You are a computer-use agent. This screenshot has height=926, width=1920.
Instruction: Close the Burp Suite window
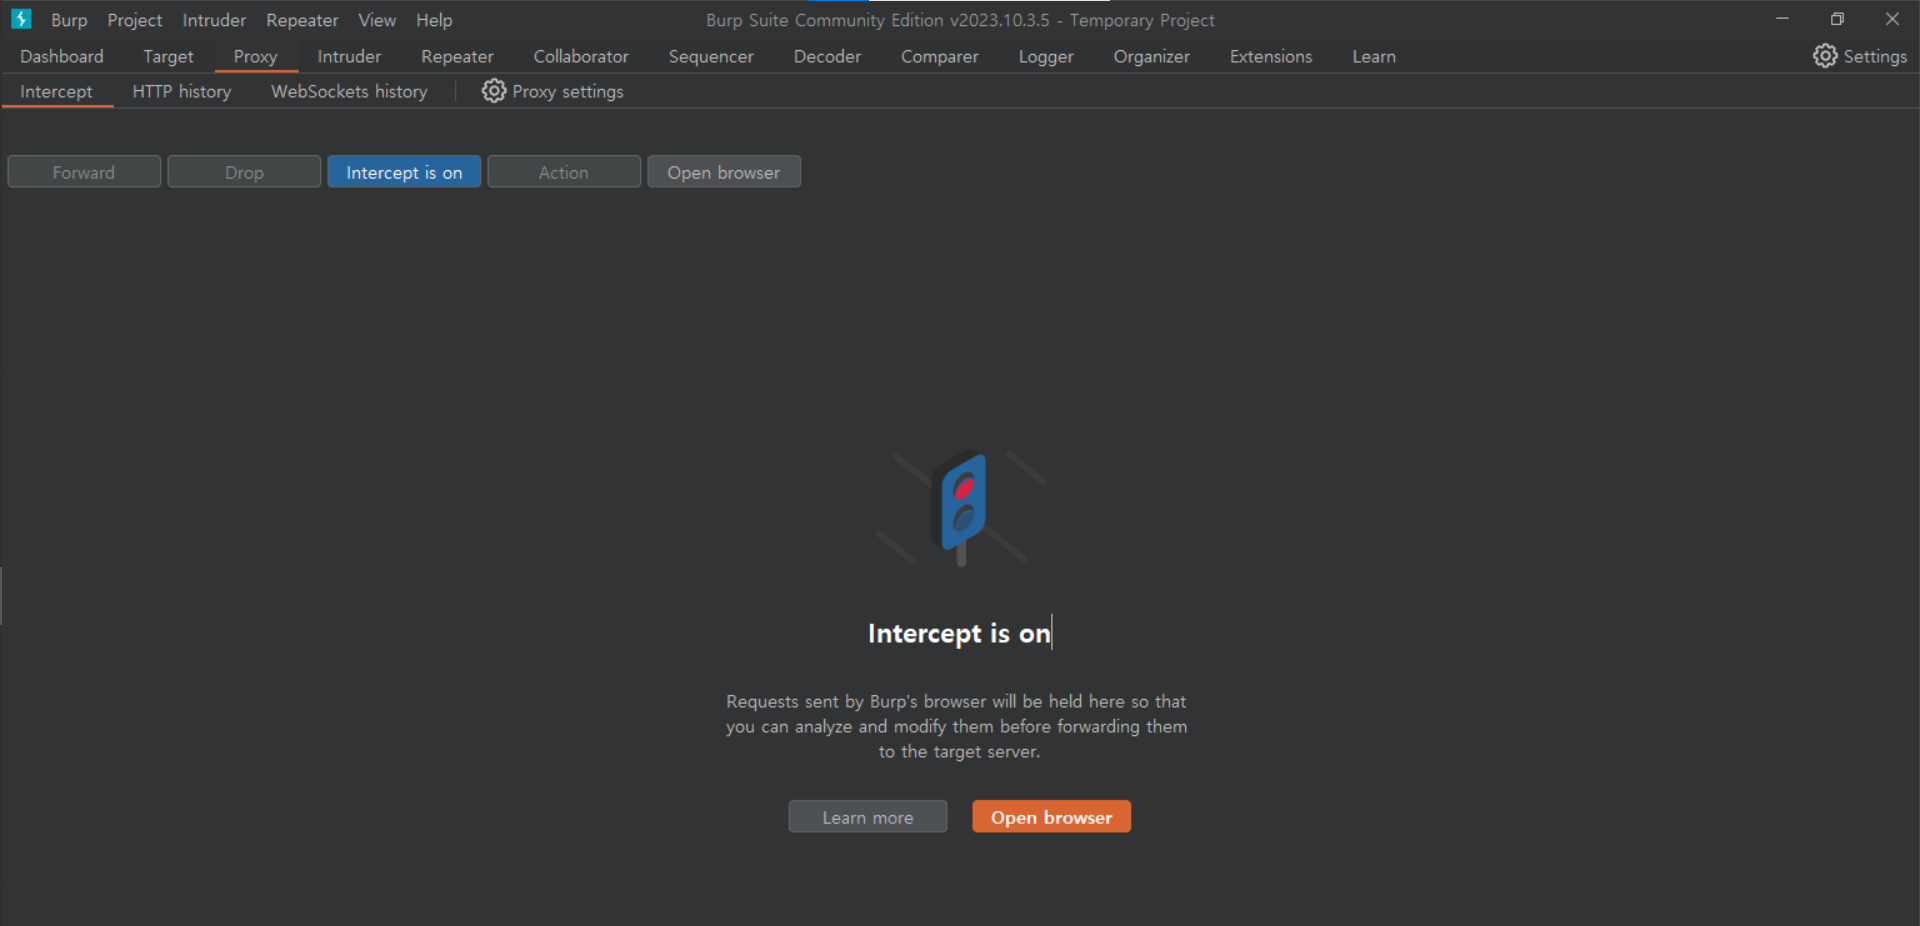(x=1892, y=19)
